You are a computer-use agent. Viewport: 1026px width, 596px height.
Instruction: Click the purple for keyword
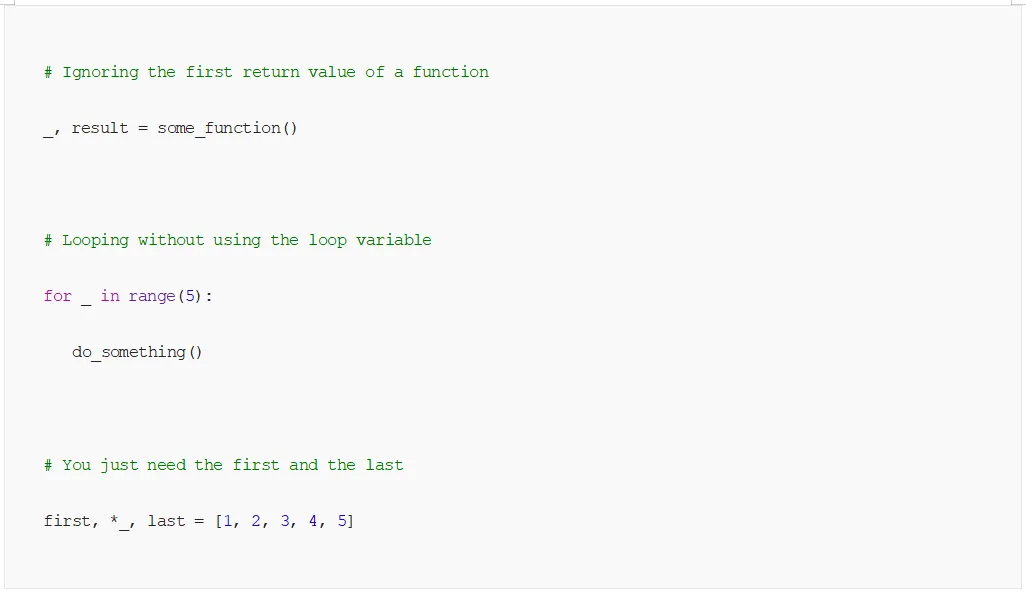[x=58, y=296]
